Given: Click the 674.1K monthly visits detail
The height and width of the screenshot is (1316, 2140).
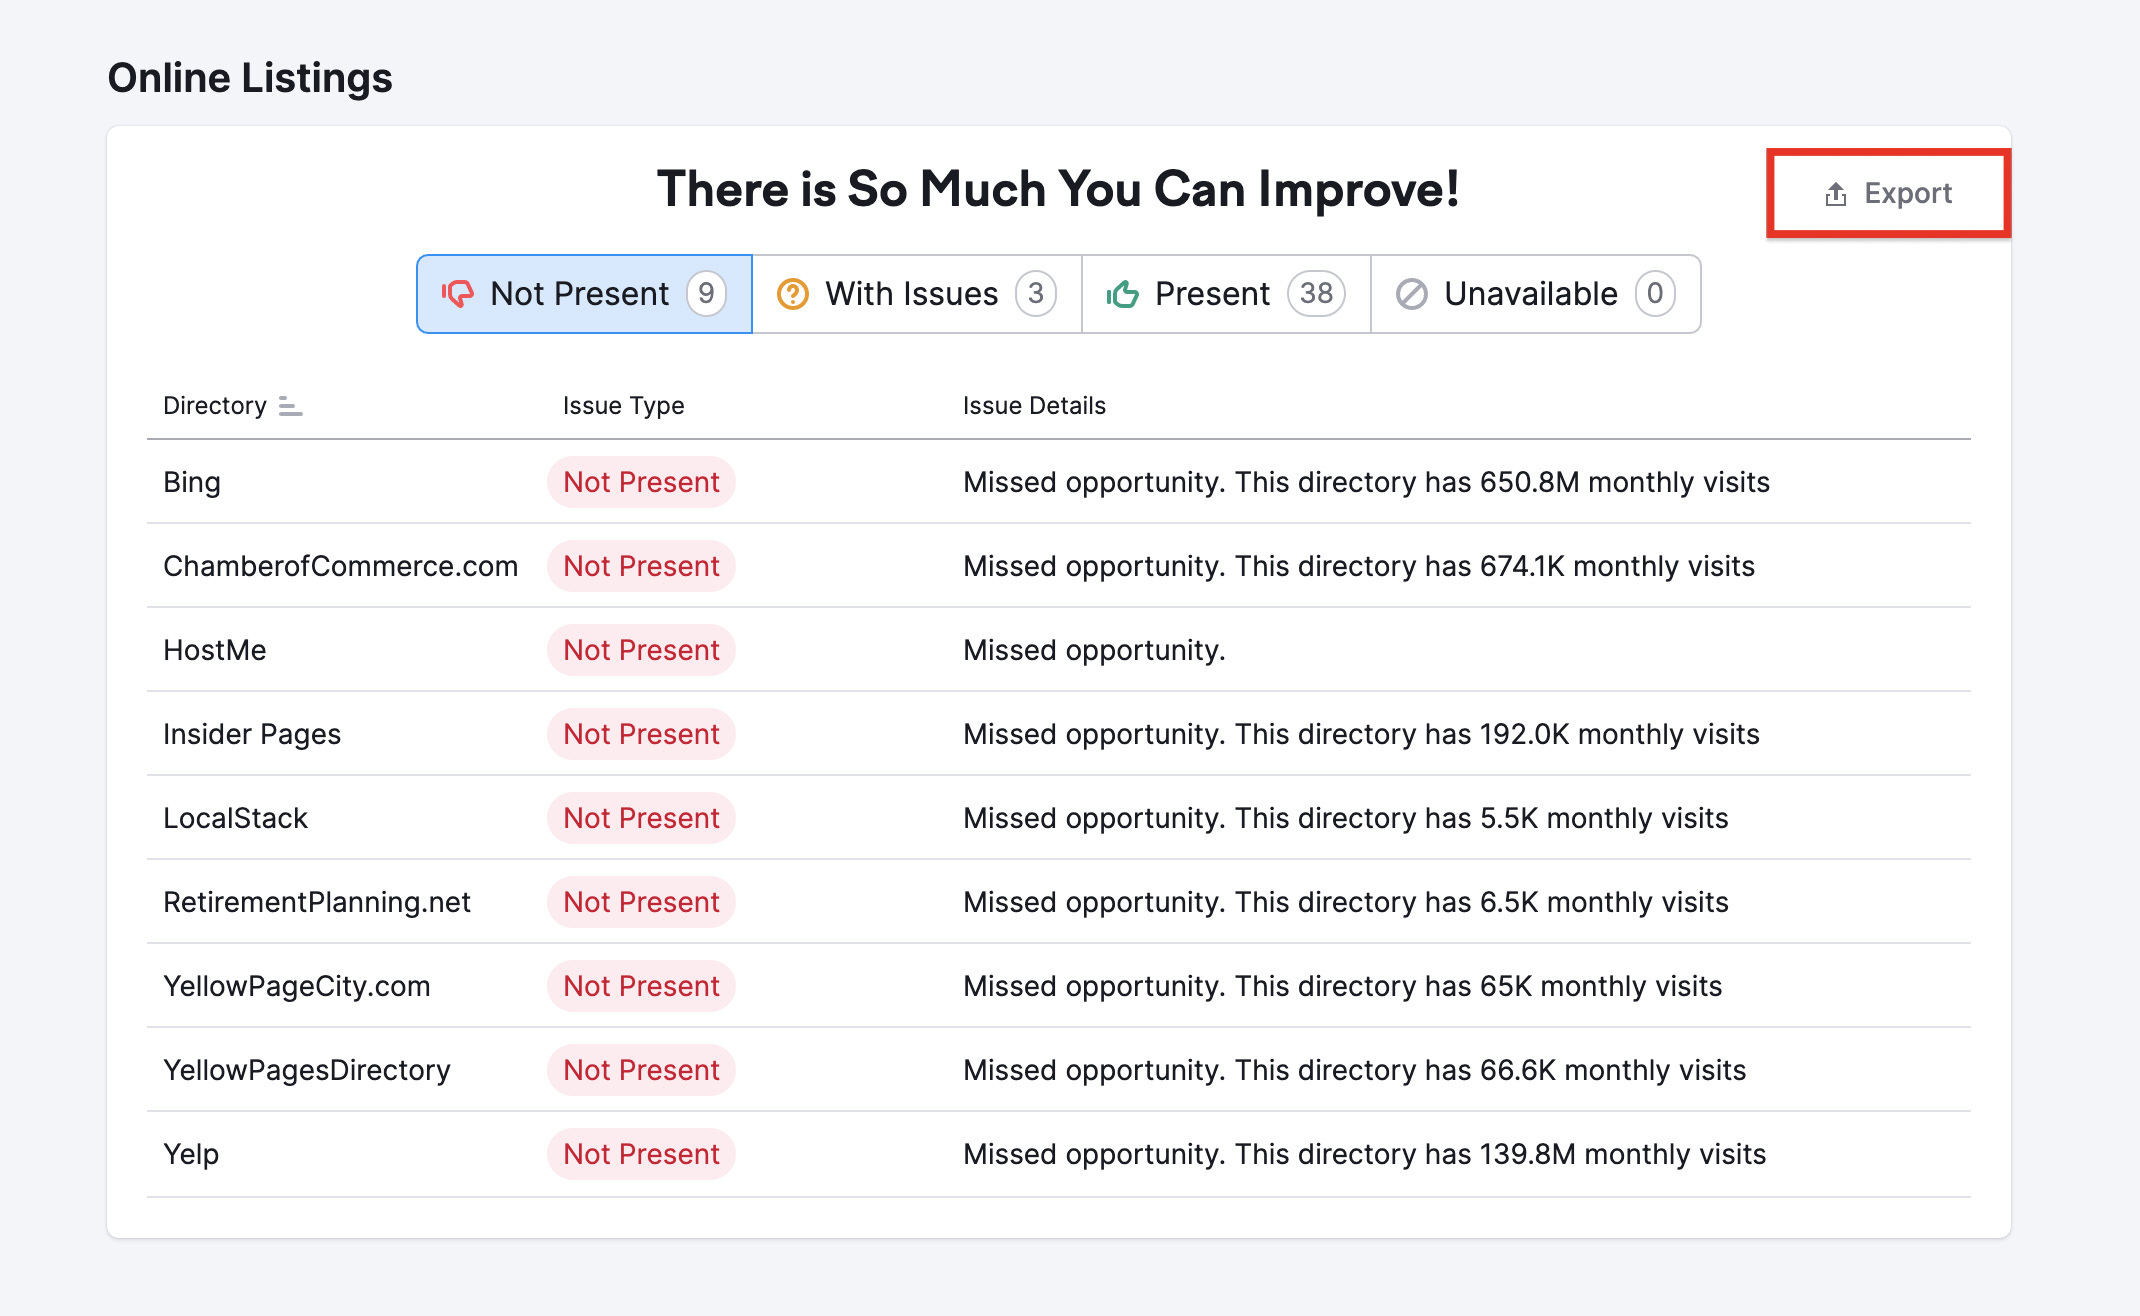Looking at the screenshot, I should click(1359, 566).
